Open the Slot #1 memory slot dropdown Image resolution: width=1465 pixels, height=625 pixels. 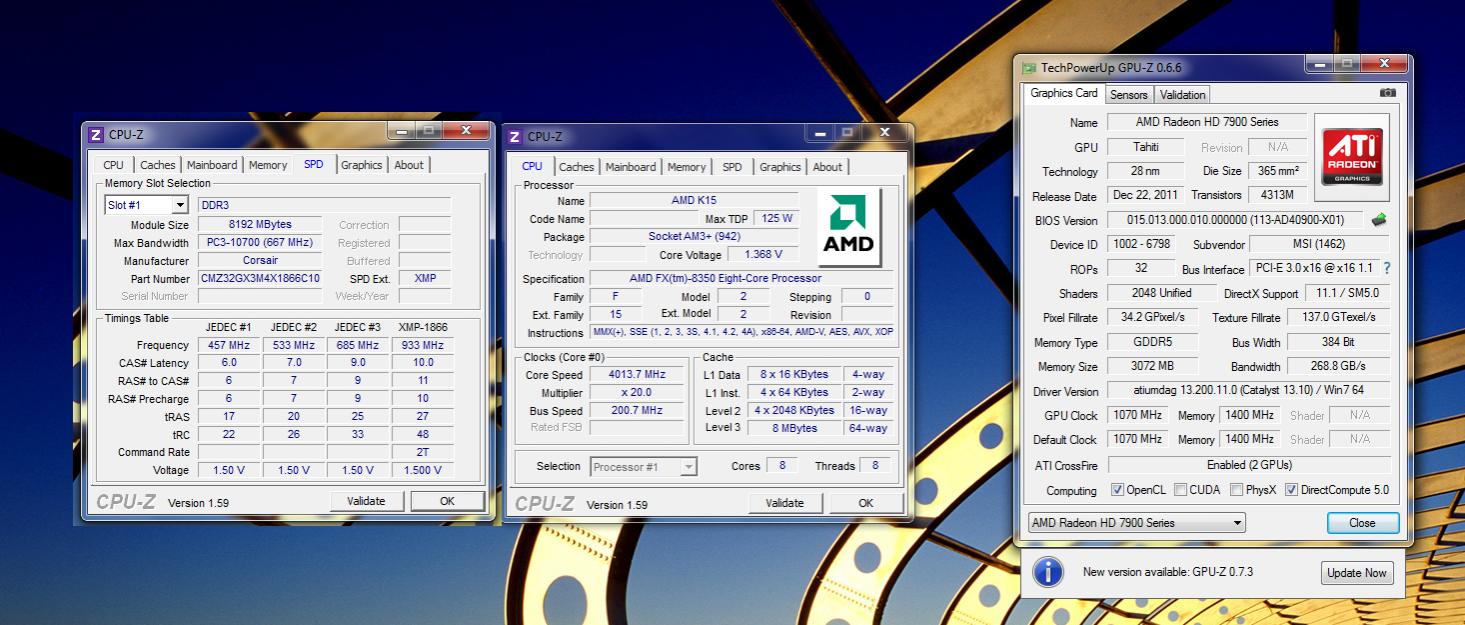[x=146, y=205]
